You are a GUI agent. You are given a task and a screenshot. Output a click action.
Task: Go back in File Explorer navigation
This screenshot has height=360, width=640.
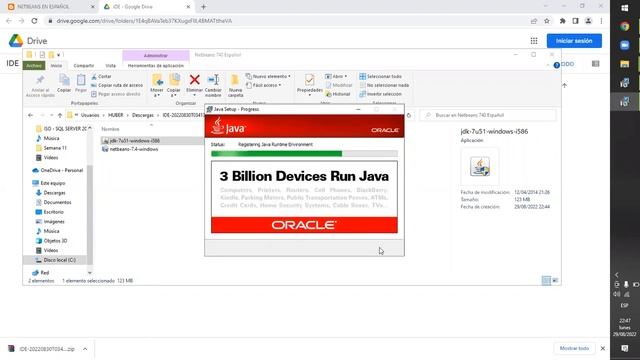coord(30,116)
